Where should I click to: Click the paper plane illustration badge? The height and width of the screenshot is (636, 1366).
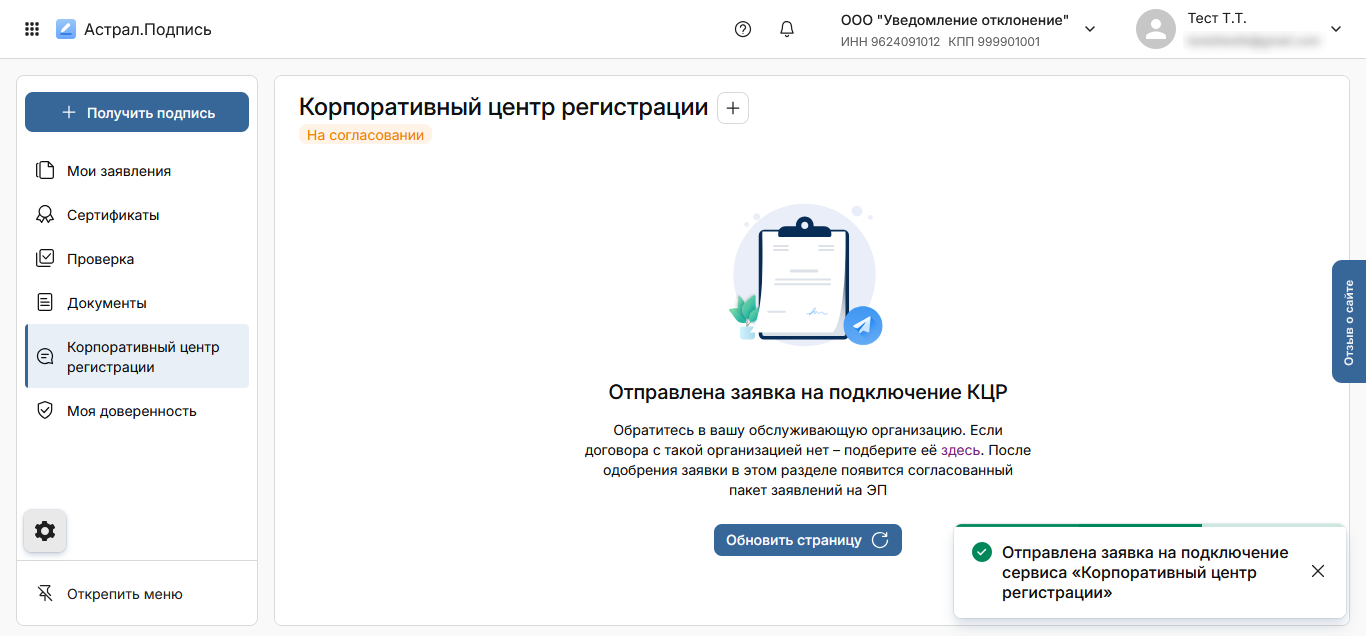tap(862, 325)
